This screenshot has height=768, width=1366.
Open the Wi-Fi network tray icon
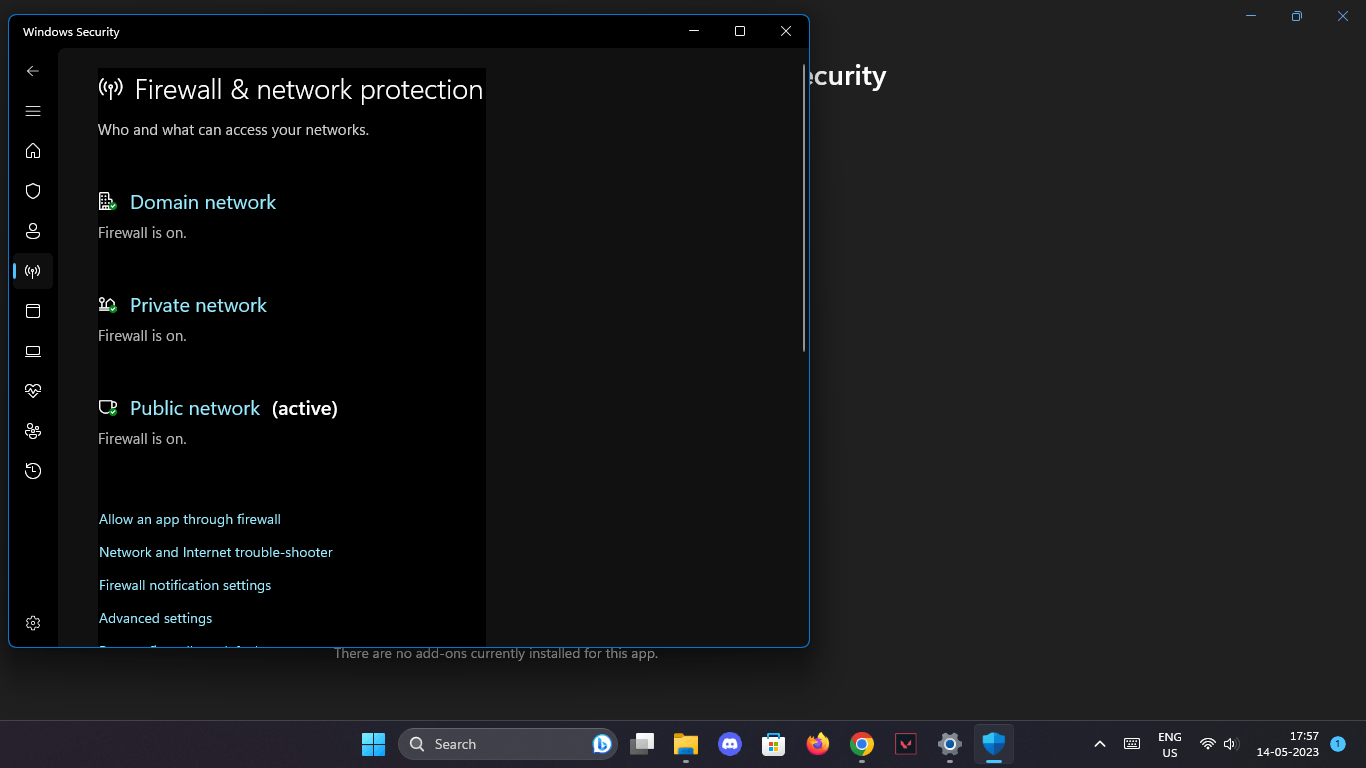(1207, 744)
